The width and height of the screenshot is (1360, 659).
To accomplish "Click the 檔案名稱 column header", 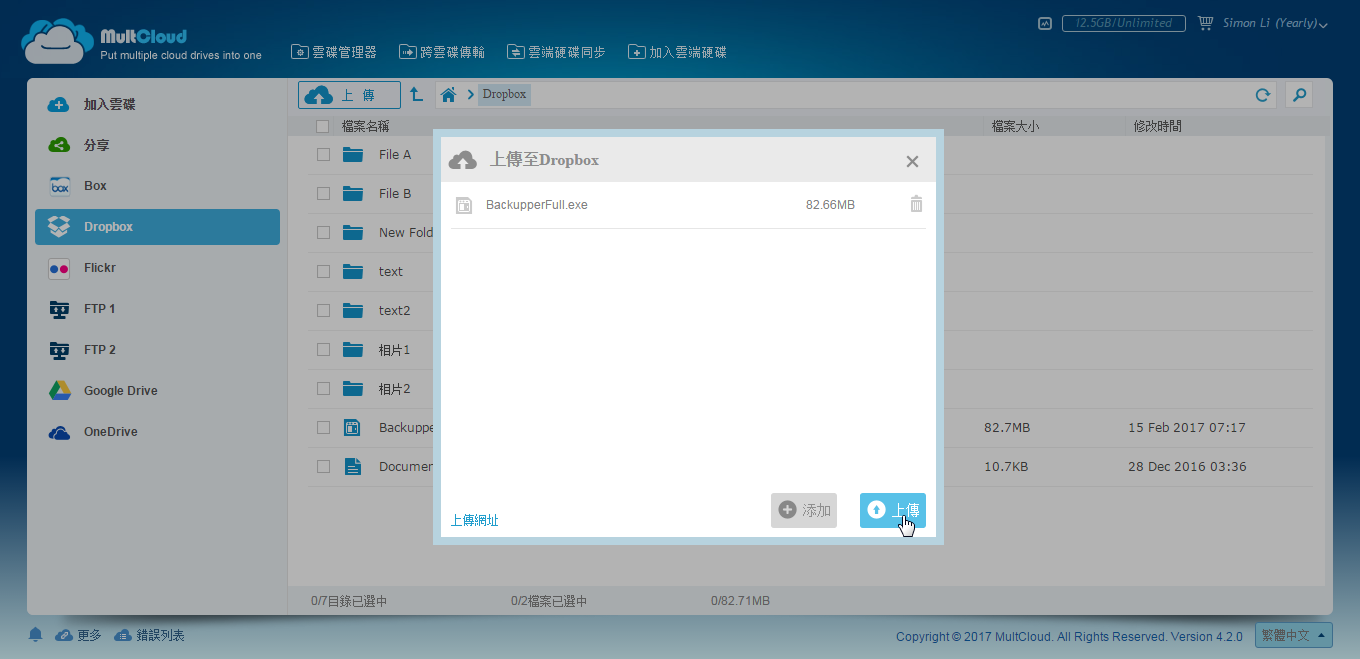I will click(365, 126).
